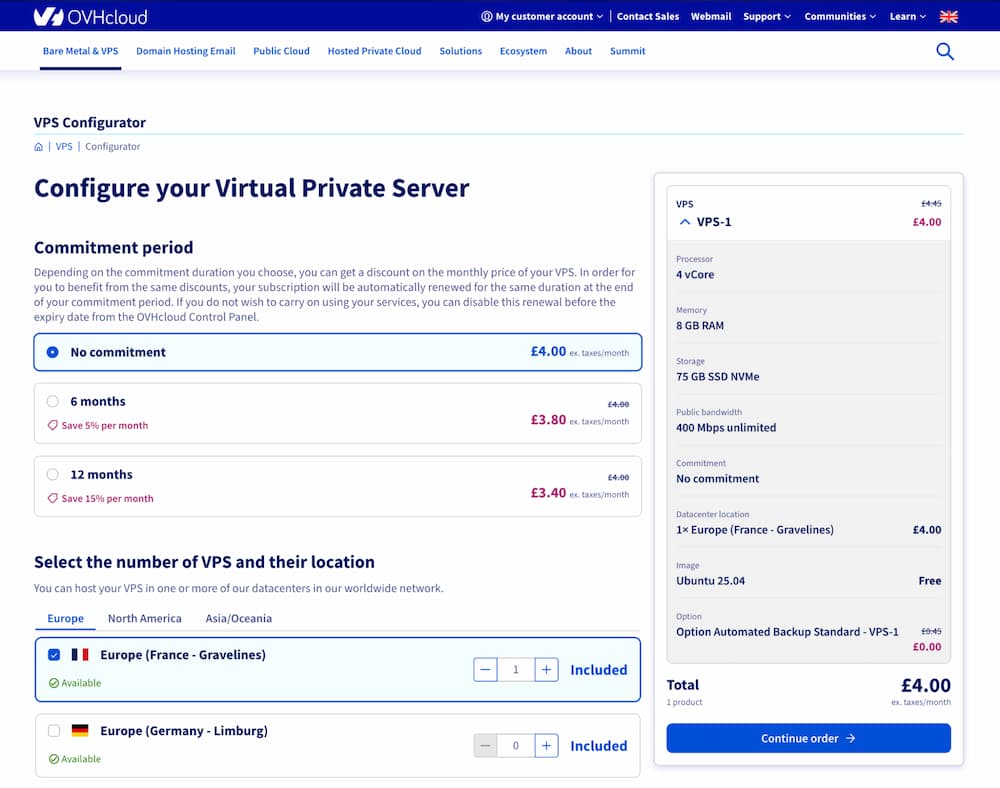Open the My customer account dropdown
This screenshot has width=1000, height=788.
(542, 16)
